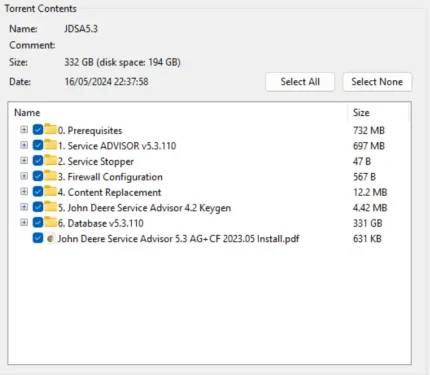Click the Select All button

(x=300, y=82)
